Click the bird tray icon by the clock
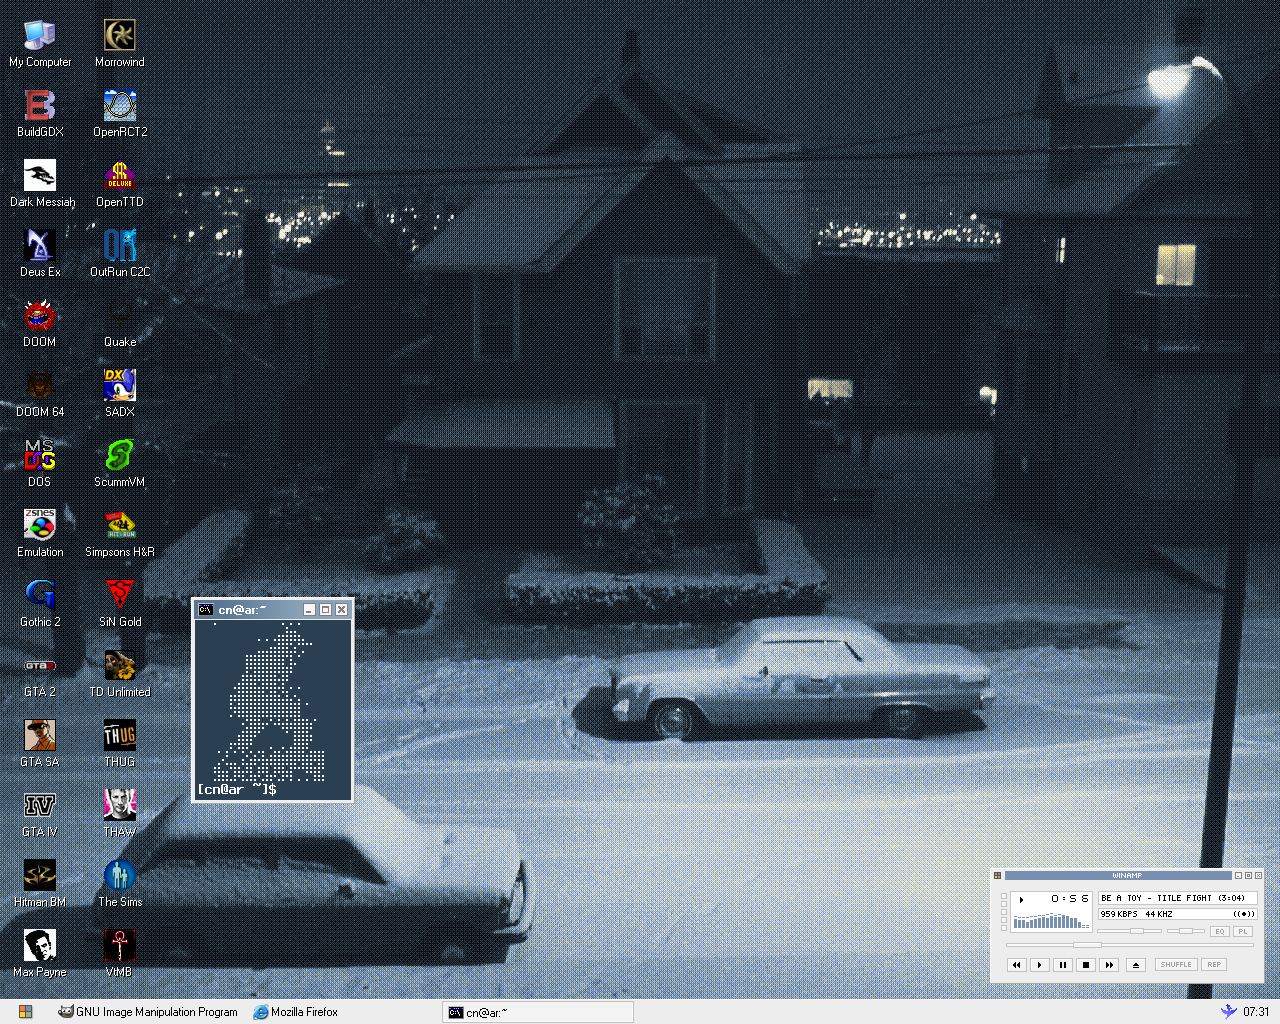Viewport: 1280px width, 1024px height. 1229,1011
